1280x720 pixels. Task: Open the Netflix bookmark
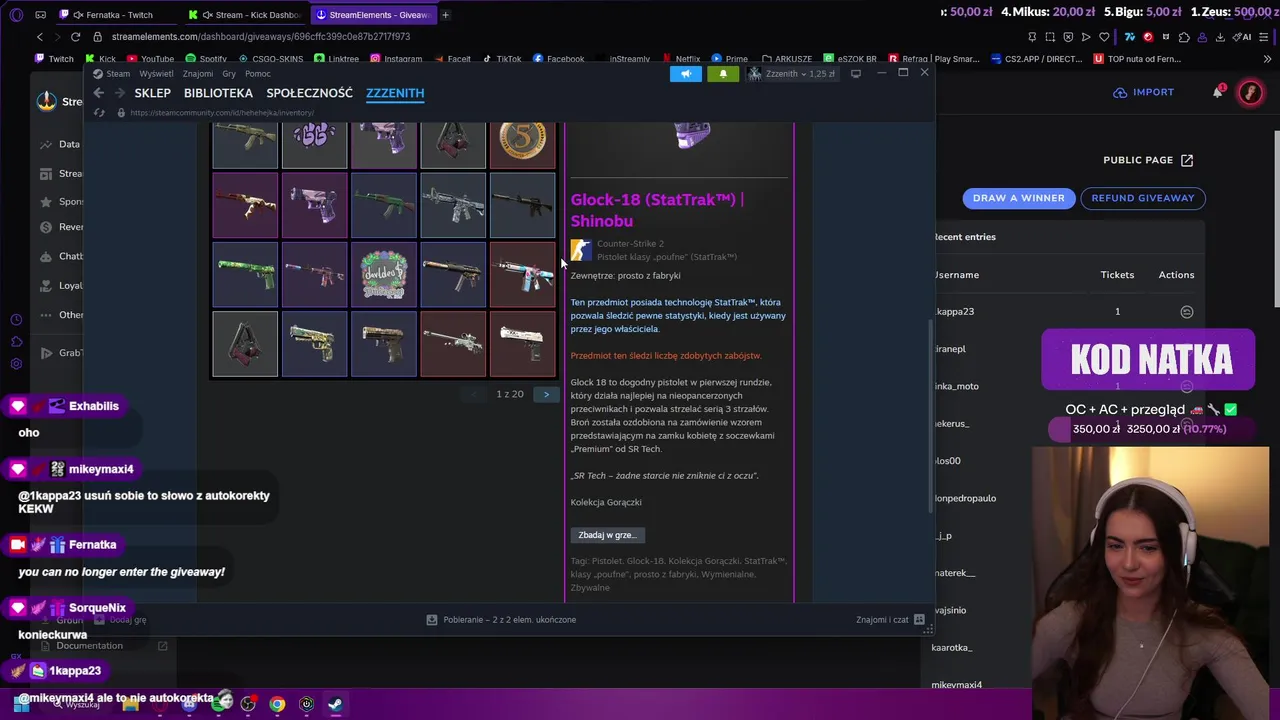click(680, 59)
